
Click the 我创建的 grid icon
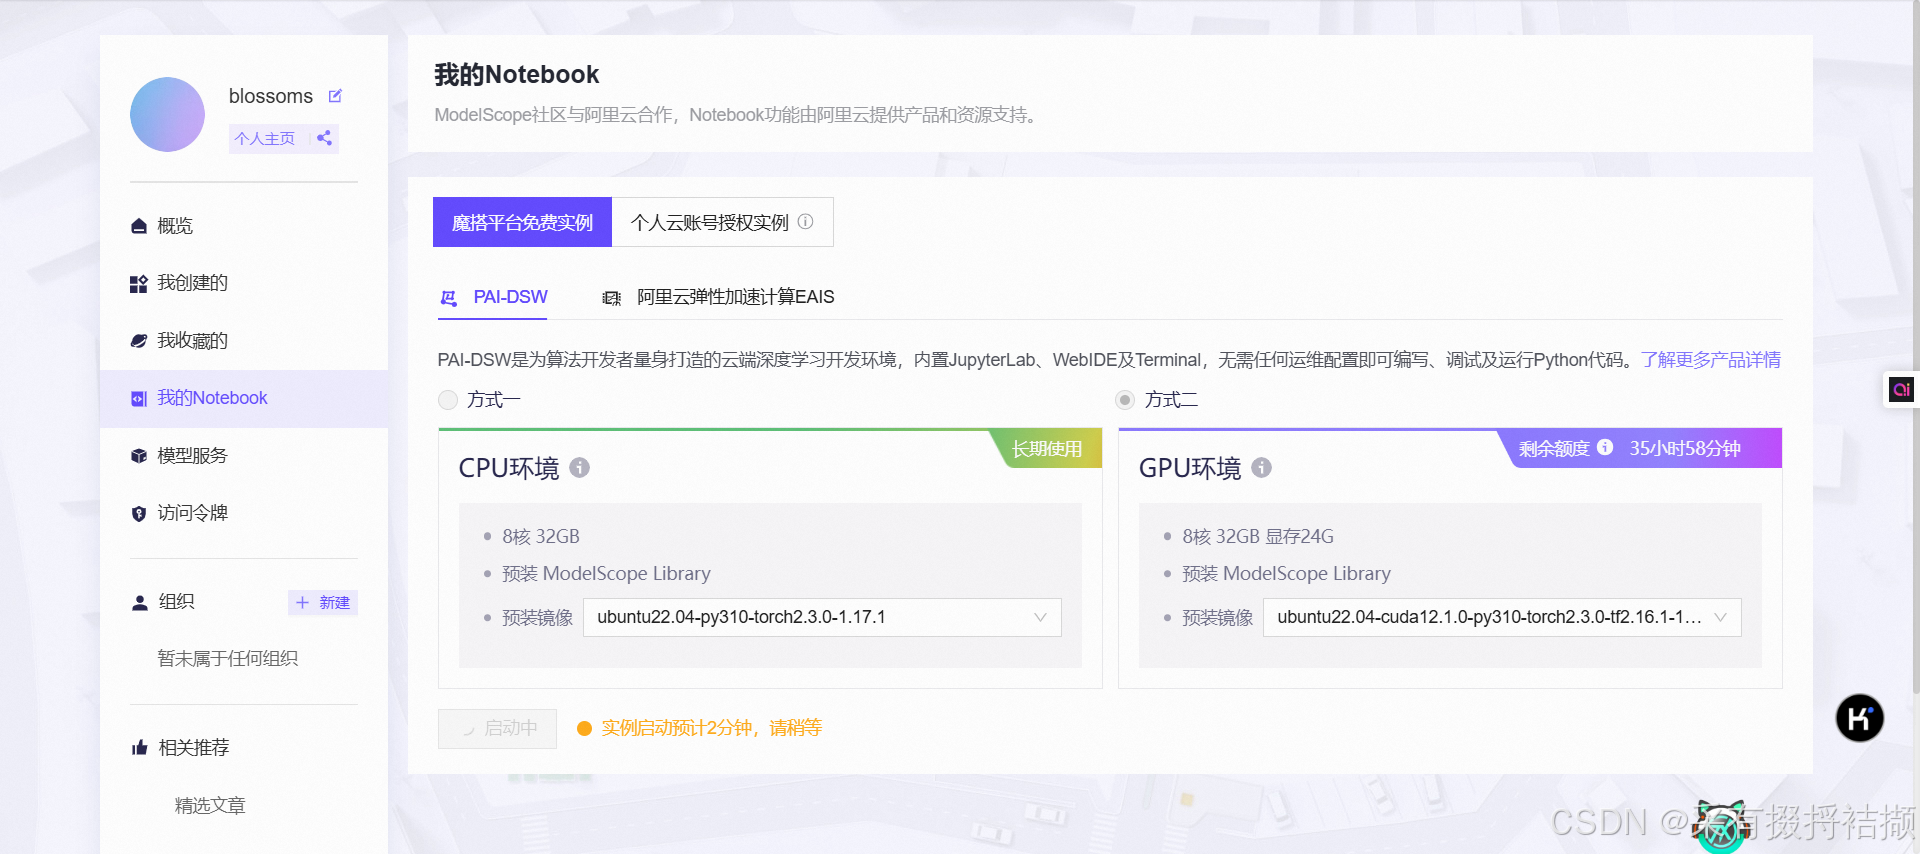pyautogui.click(x=139, y=284)
